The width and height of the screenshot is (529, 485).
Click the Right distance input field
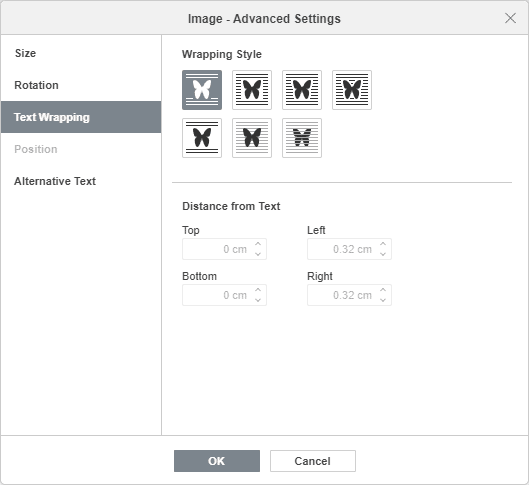tap(349, 295)
